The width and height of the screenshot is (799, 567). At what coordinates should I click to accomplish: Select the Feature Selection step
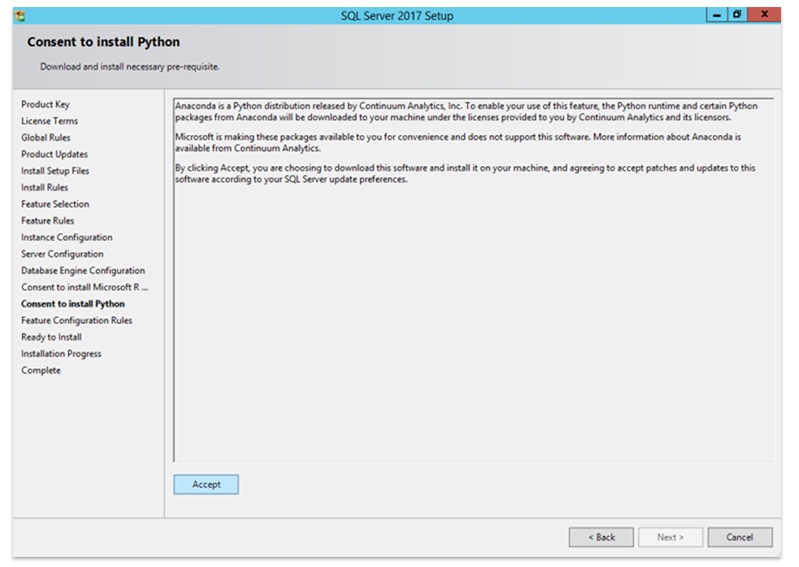pyautogui.click(x=55, y=204)
